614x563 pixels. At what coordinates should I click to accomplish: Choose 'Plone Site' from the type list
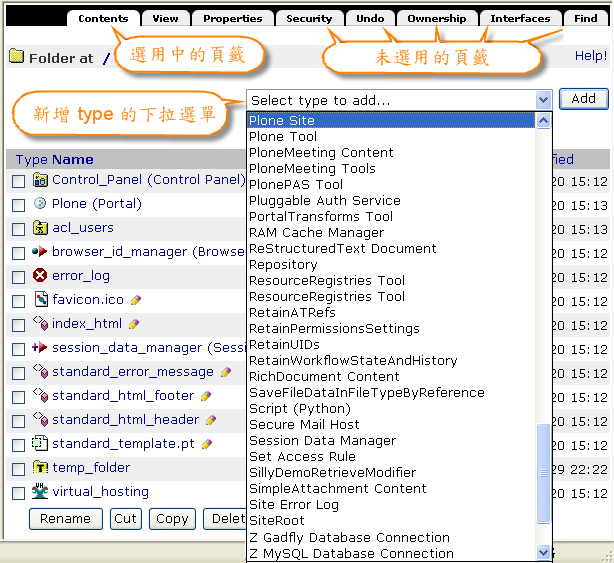(391, 120)
